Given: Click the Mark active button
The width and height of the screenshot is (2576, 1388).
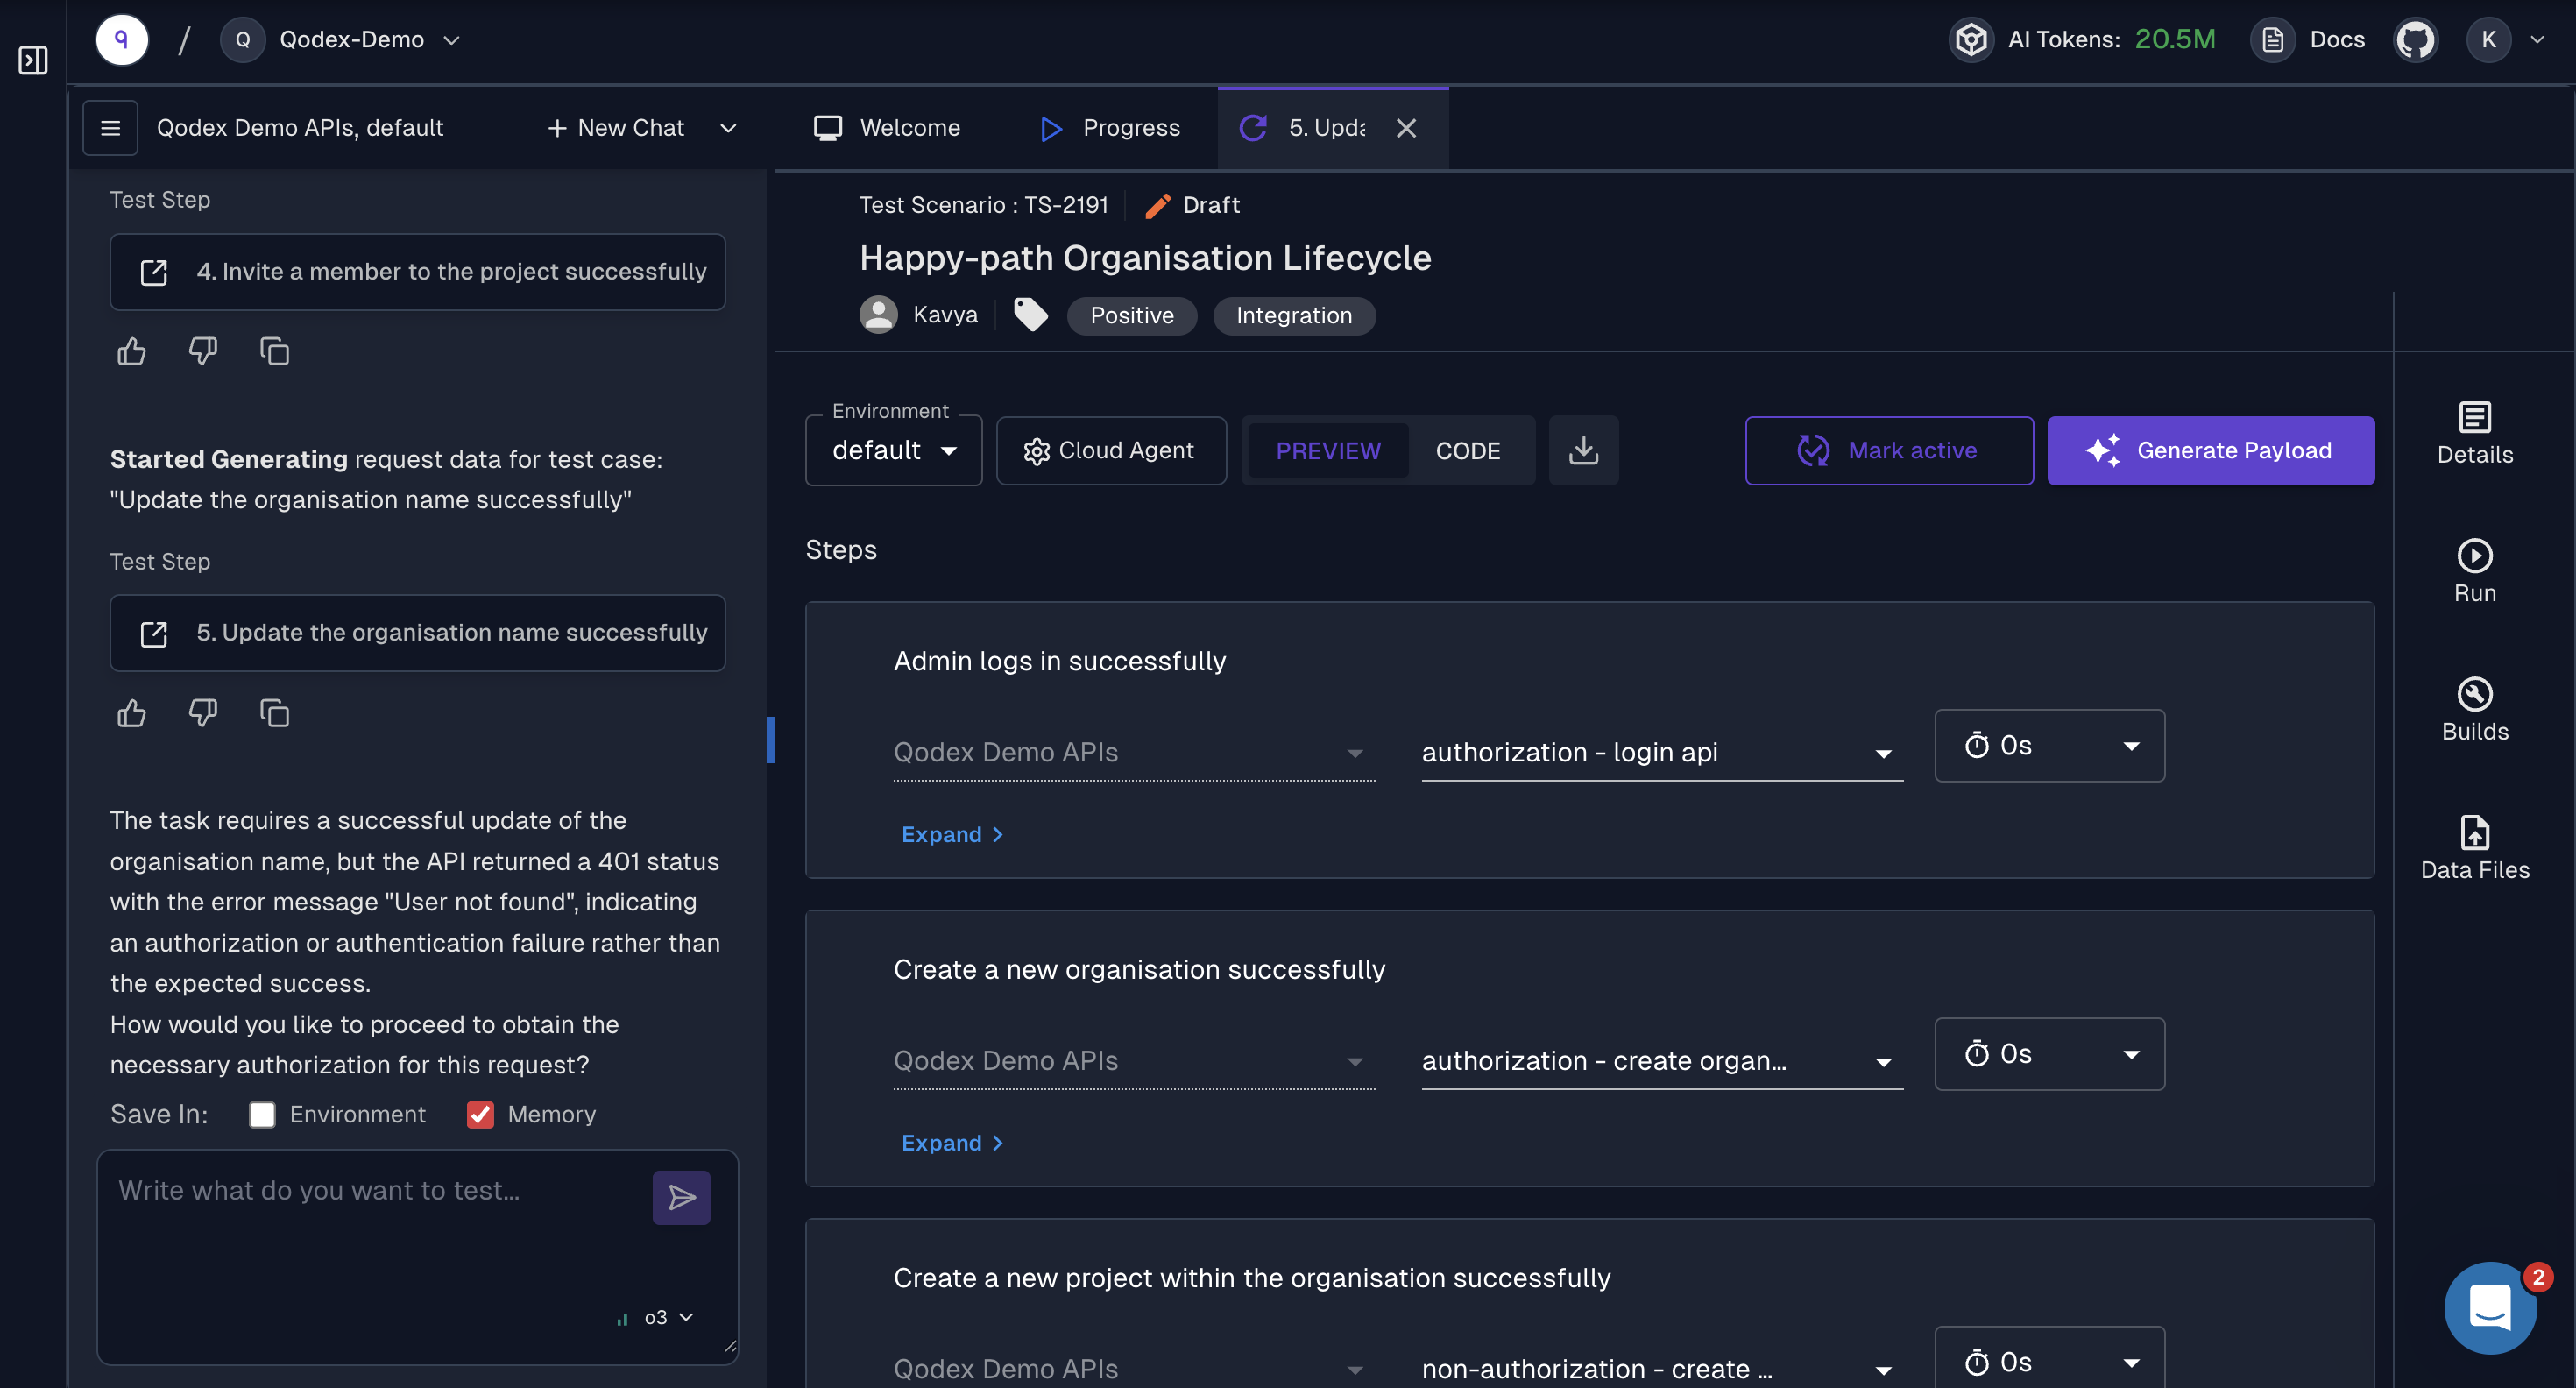Looking at the screenshot, I should [1888, 451].
